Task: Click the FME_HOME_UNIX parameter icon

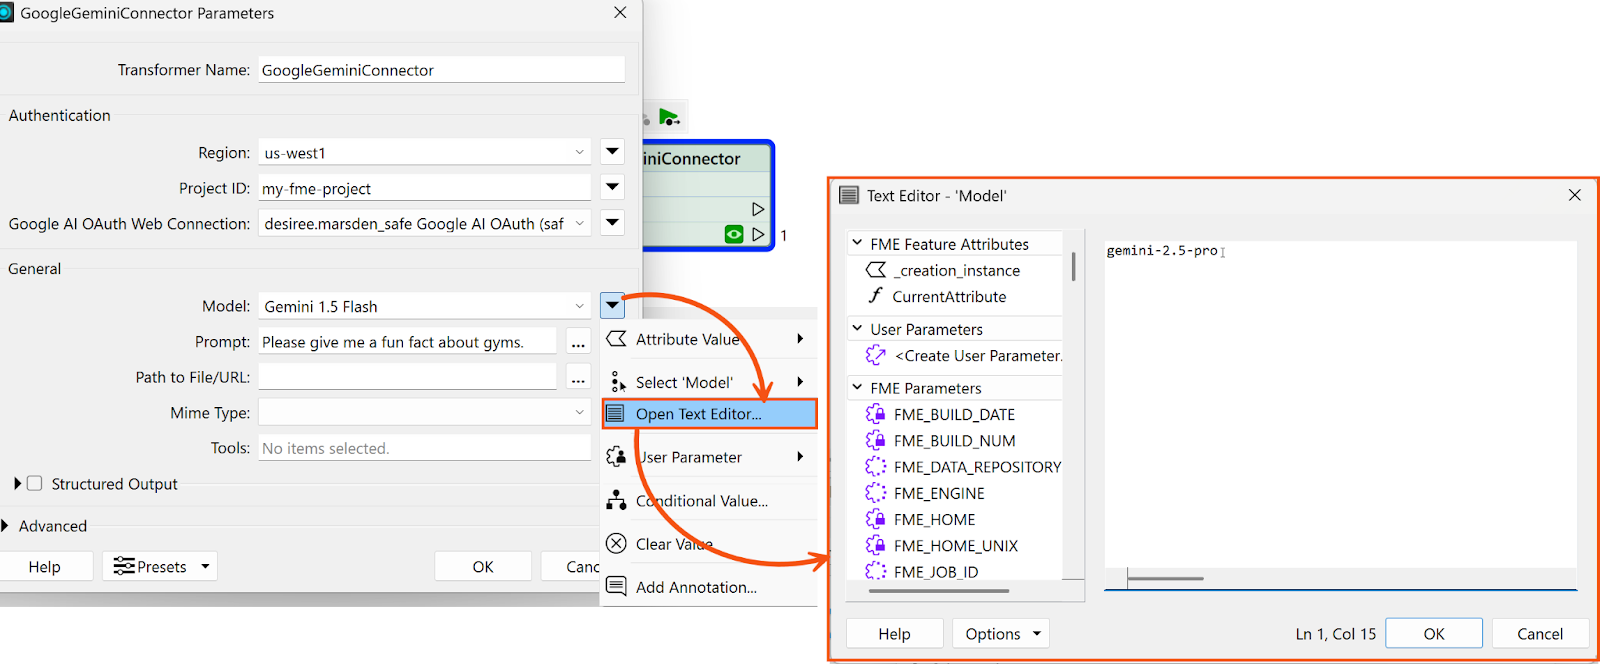Action: click(876, 545)
